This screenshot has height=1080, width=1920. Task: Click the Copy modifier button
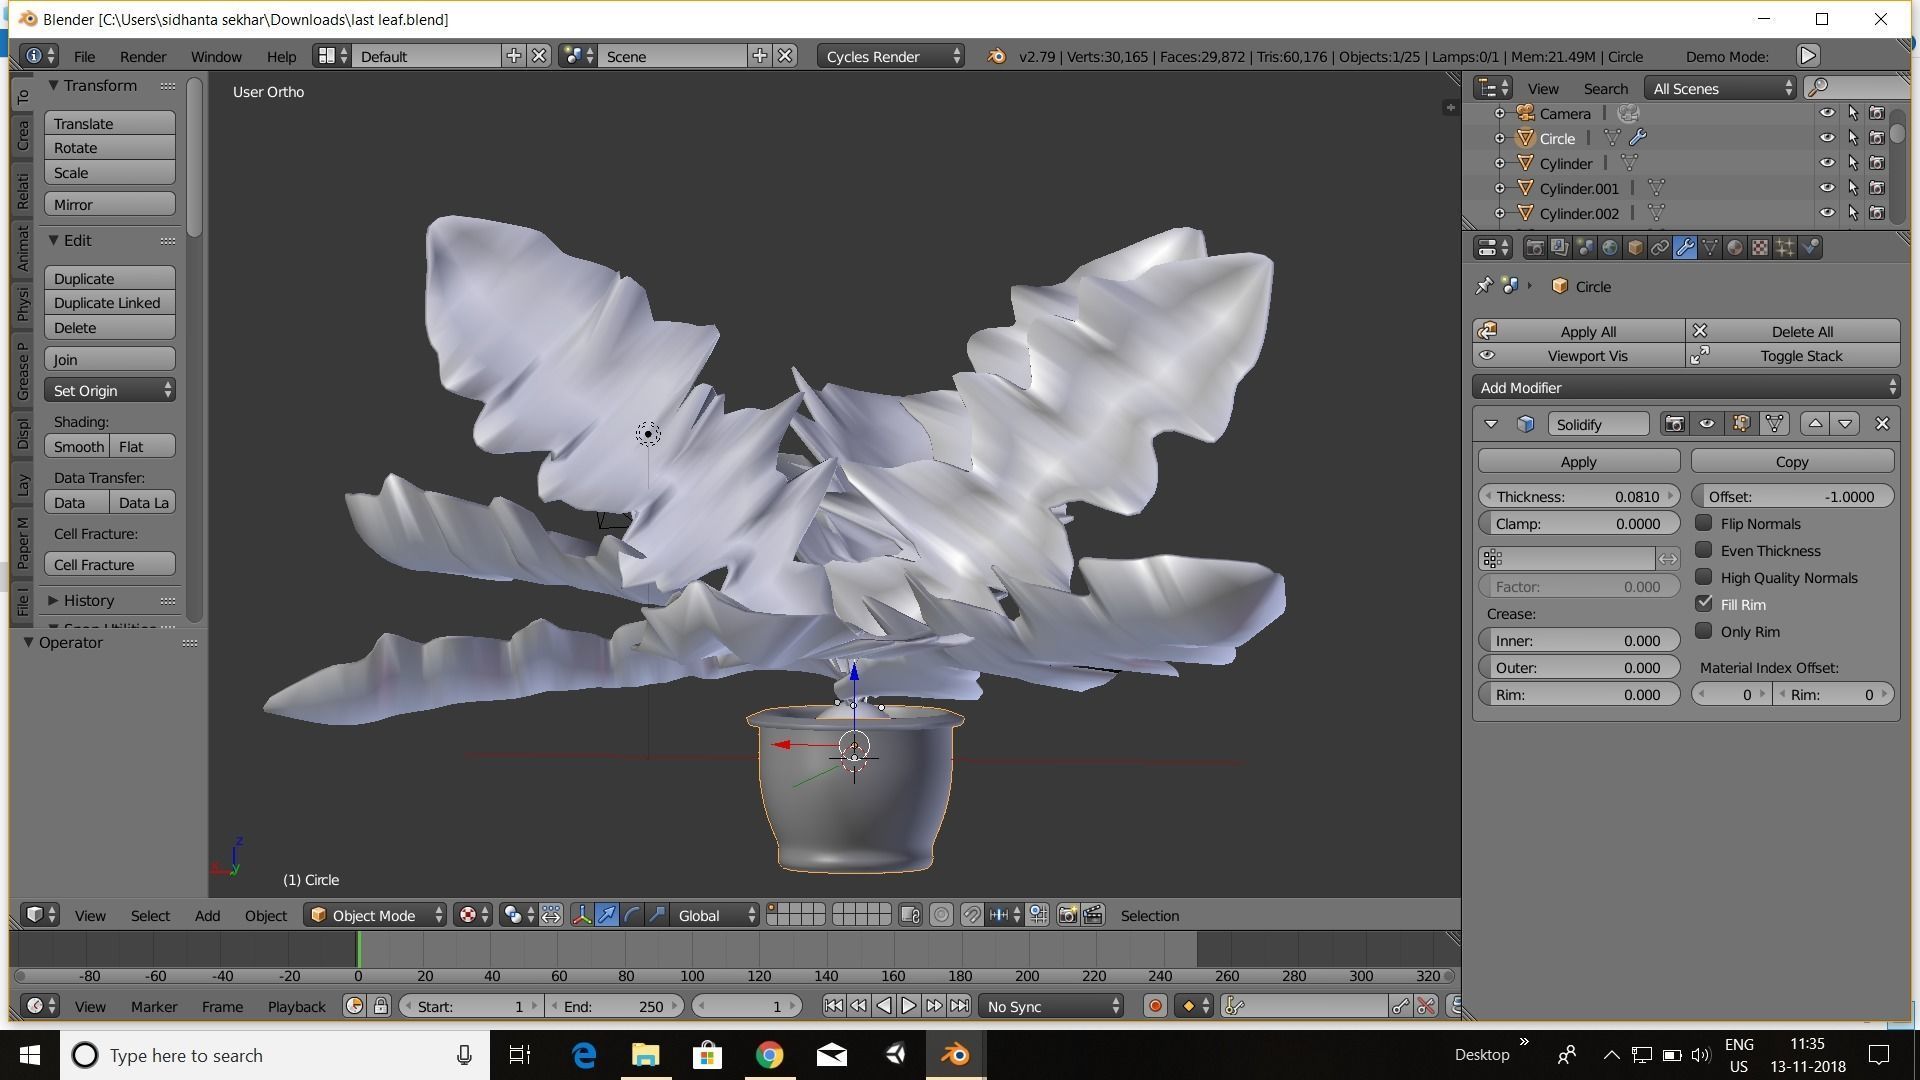click(x=1792, y=461)
